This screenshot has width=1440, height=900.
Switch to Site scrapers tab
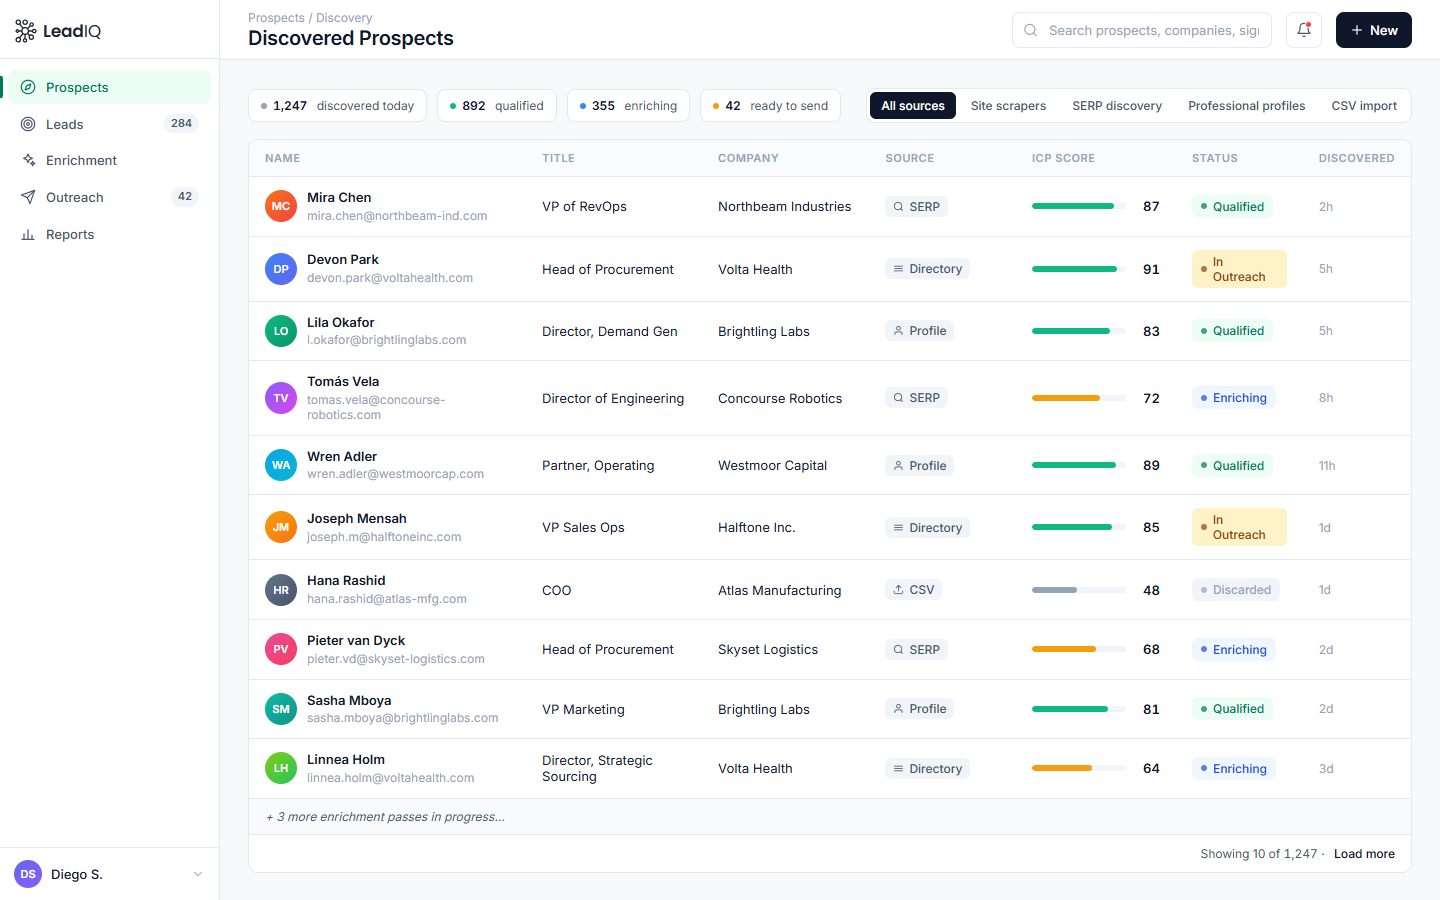1008,106
